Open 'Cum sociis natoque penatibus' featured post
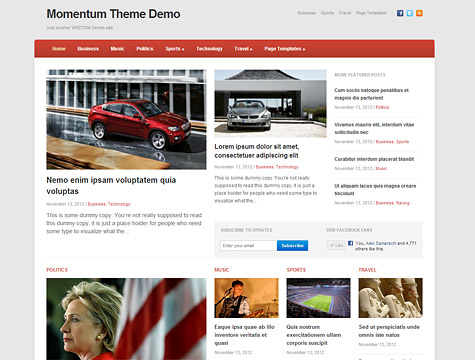The height and width of the screenshot is (360, 475). [x=371, y=94]
